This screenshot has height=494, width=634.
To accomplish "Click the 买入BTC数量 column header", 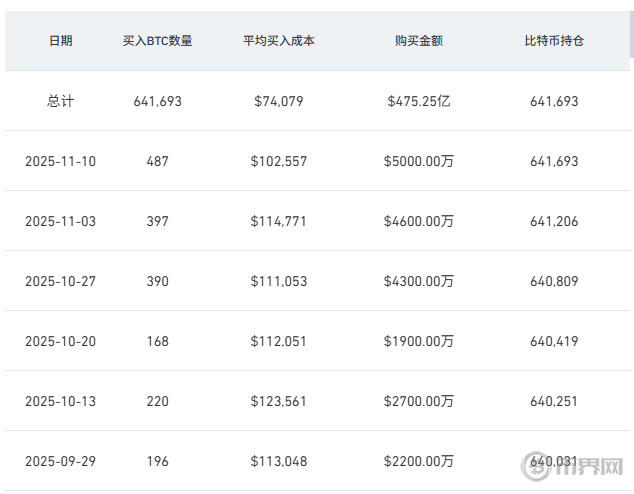I will [157, 41].
